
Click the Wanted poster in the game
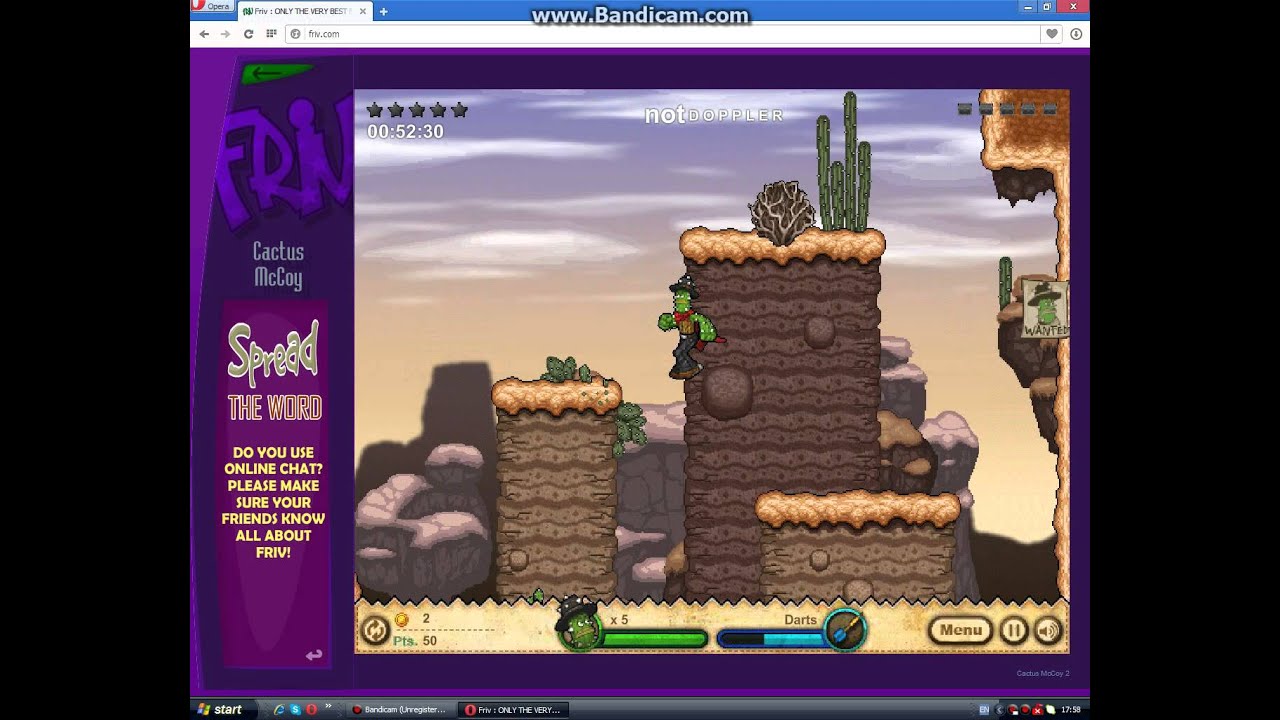[x=1044, y=308]
